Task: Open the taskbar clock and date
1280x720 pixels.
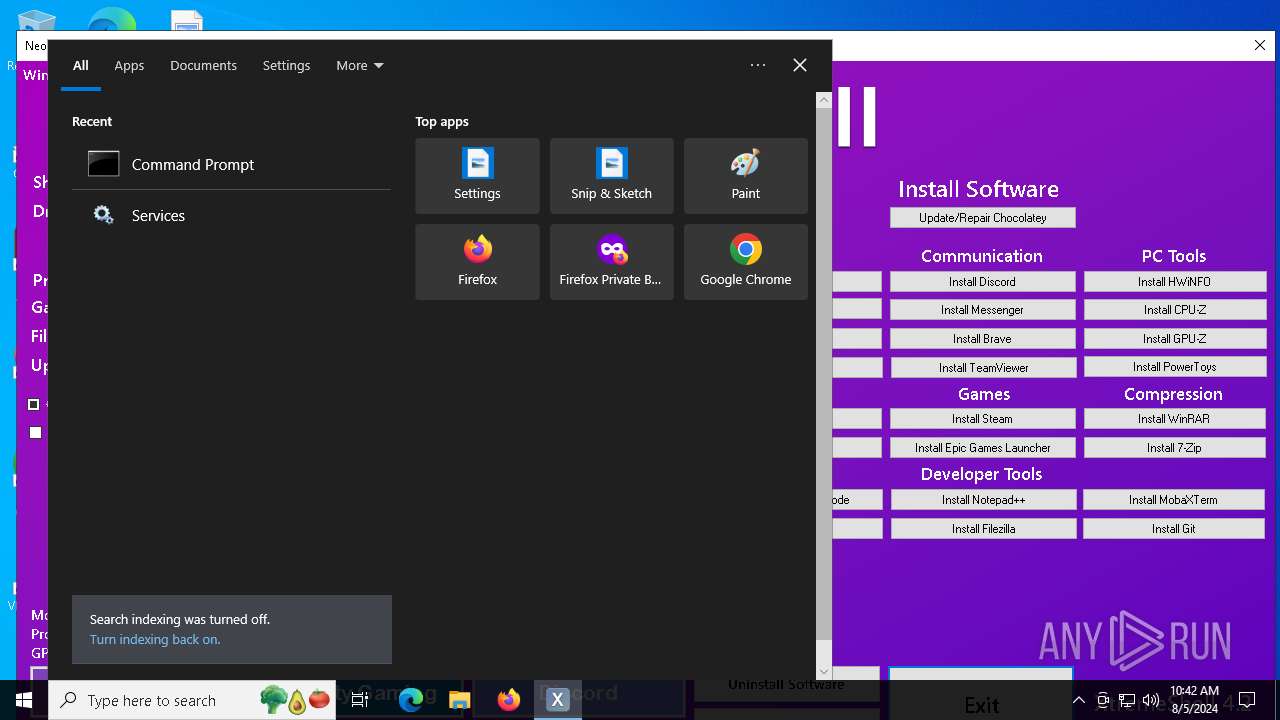Action: point(1194,700)
